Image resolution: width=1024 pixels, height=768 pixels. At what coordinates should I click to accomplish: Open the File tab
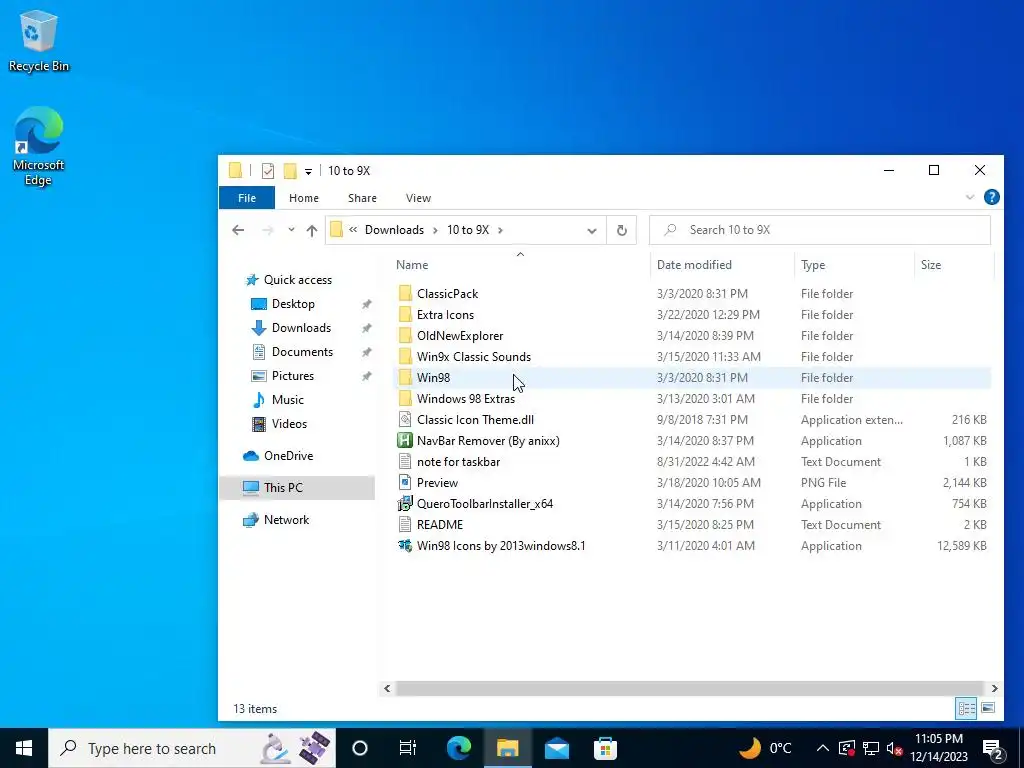247,198
